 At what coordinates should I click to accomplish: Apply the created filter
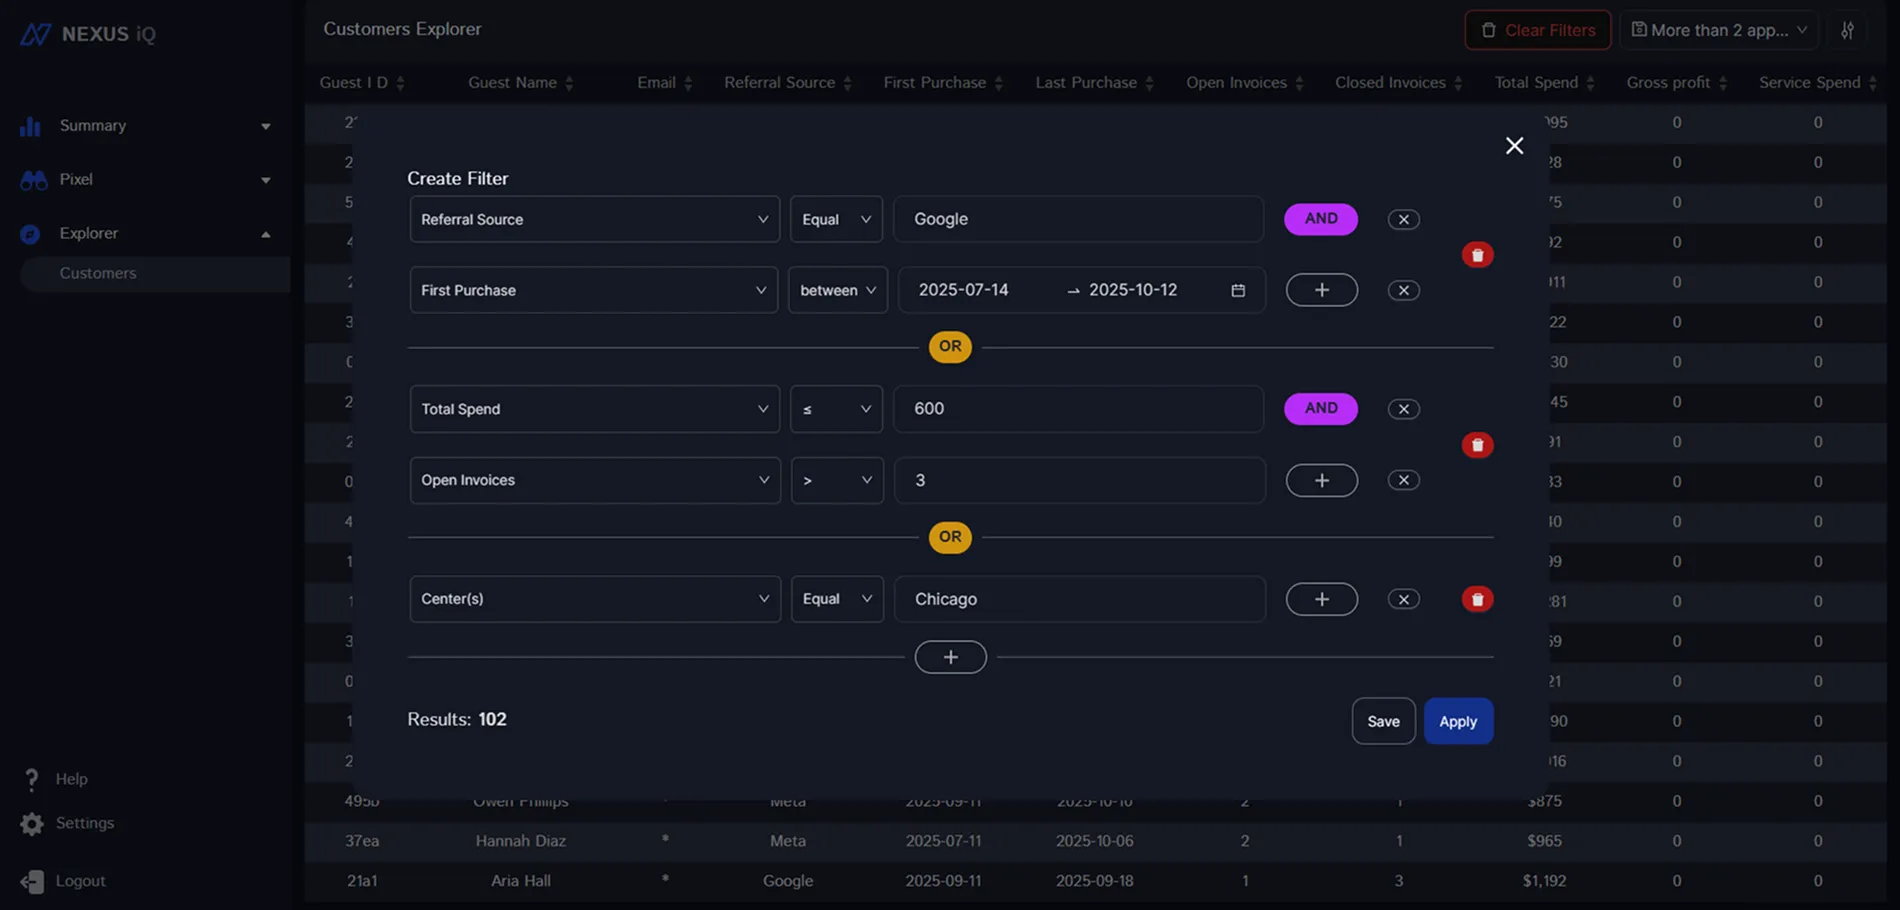[x=1457, y=721]
